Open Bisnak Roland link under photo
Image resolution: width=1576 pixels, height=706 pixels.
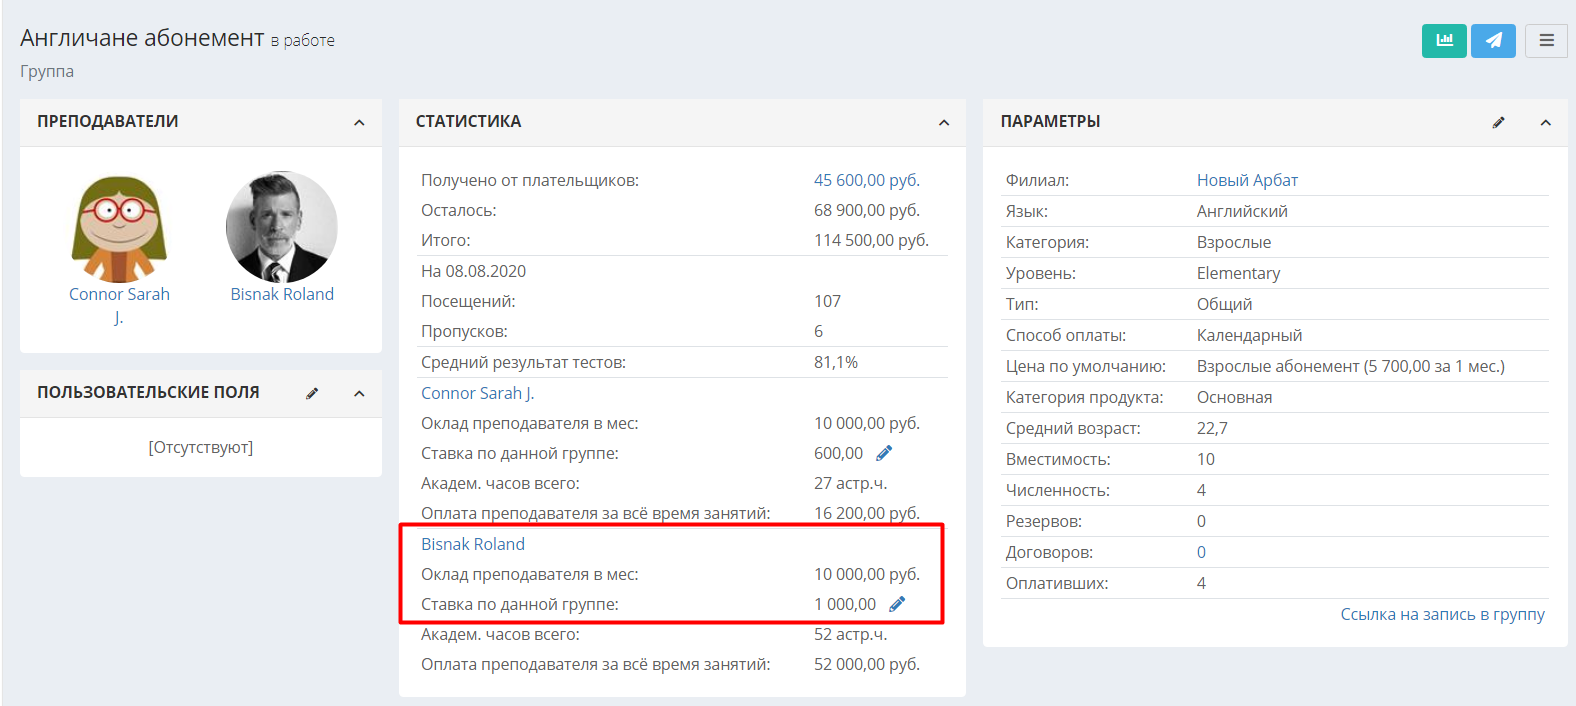click(x=282, y=294)
